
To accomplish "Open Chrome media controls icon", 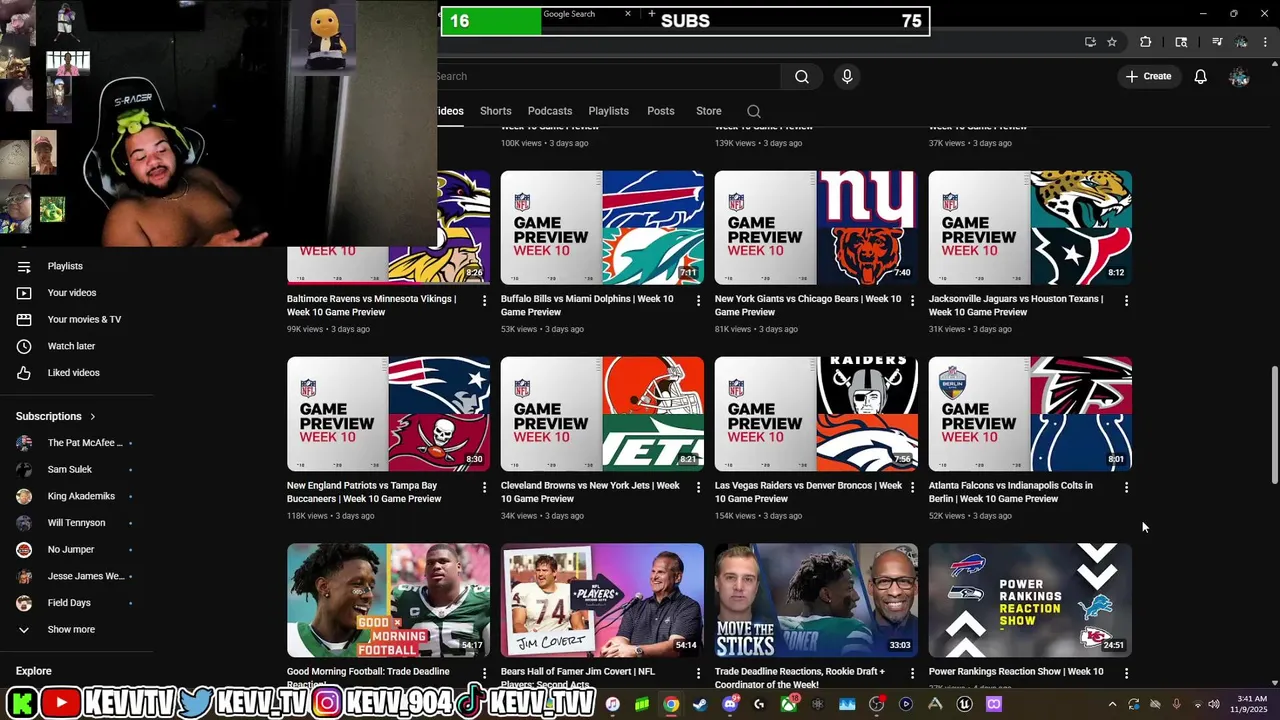I will [1216, 42].
